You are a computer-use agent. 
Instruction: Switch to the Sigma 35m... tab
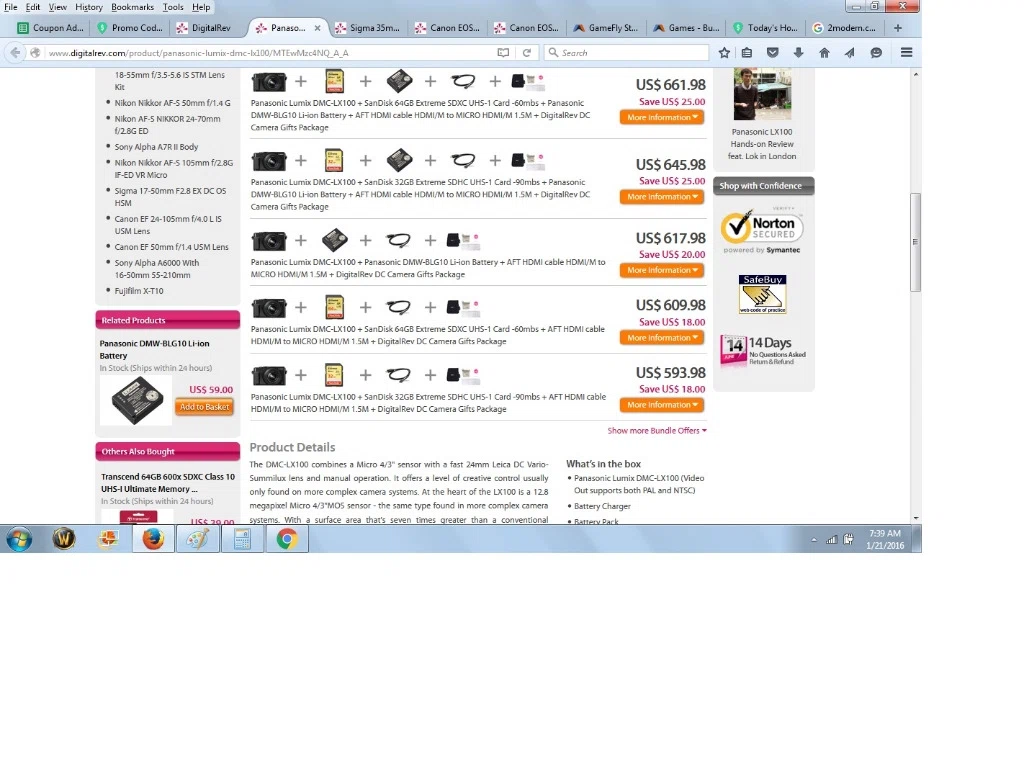point(367,28)
